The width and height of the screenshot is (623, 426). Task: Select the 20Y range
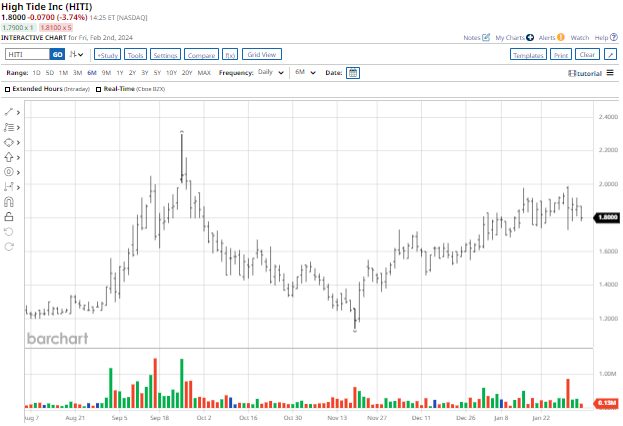187,73
